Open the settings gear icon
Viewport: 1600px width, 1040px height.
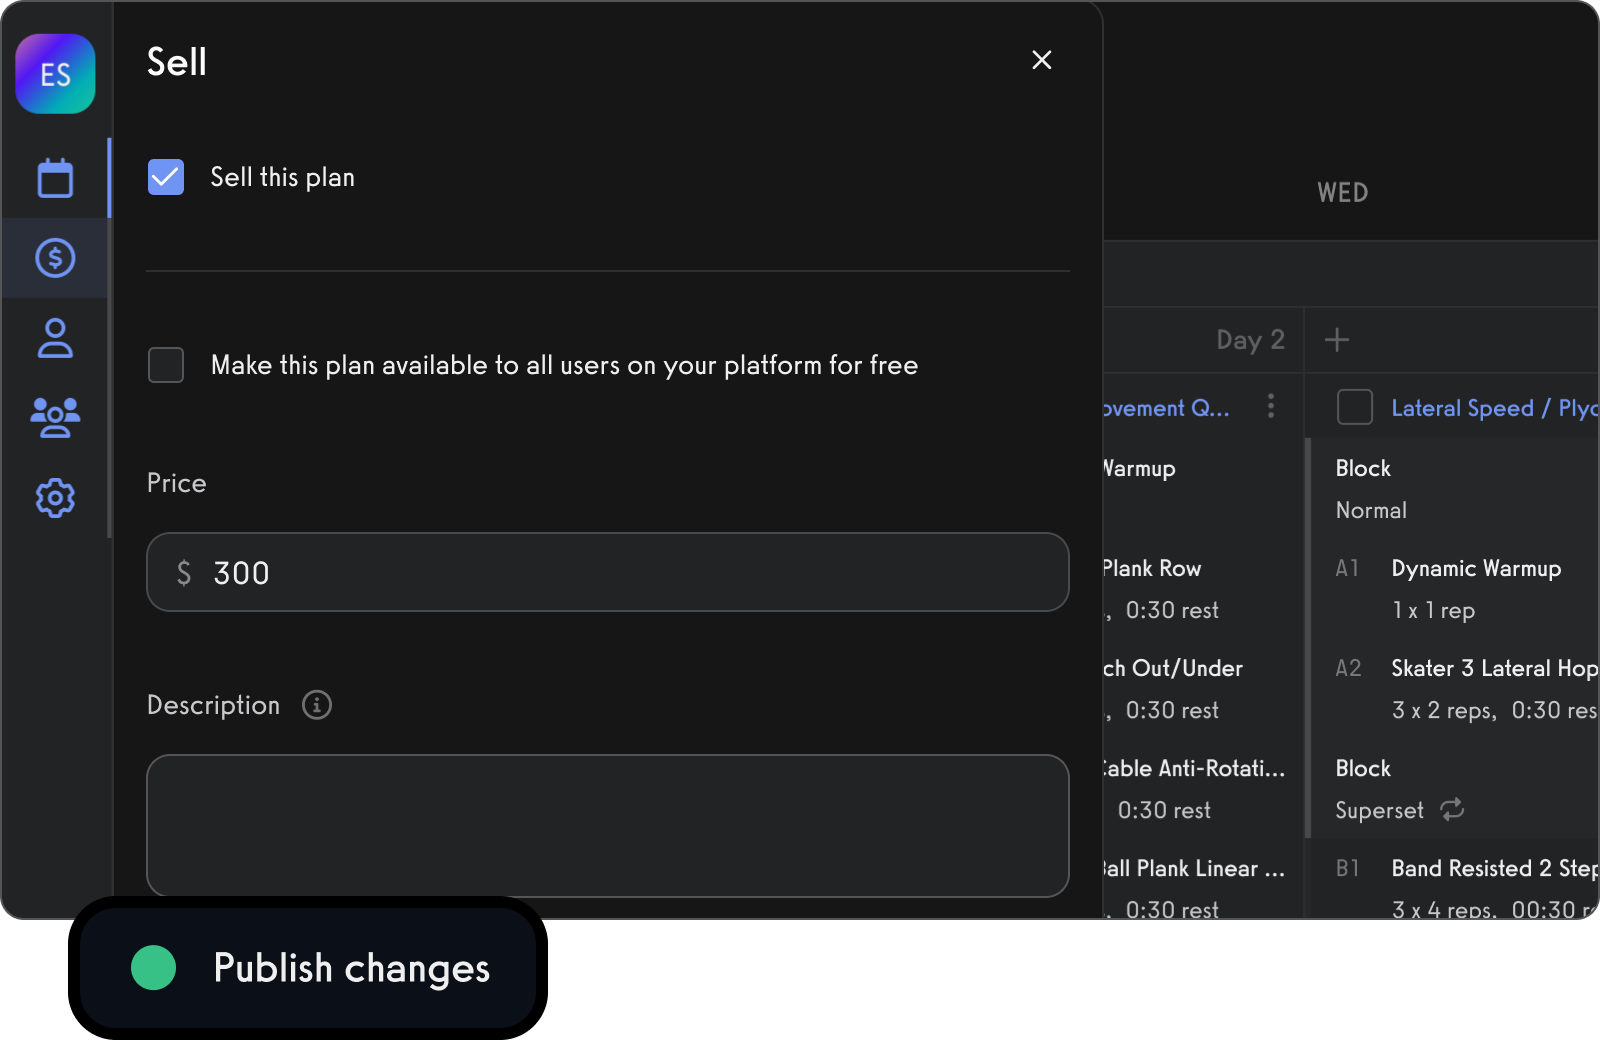tap(55, 497)
